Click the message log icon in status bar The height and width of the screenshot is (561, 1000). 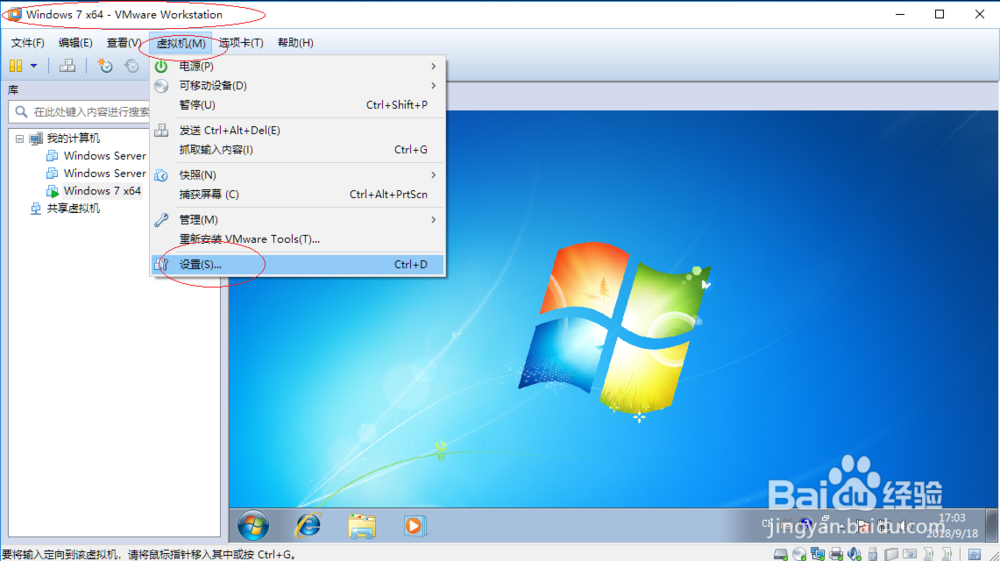pyautogui.click(x=974, y=554)
